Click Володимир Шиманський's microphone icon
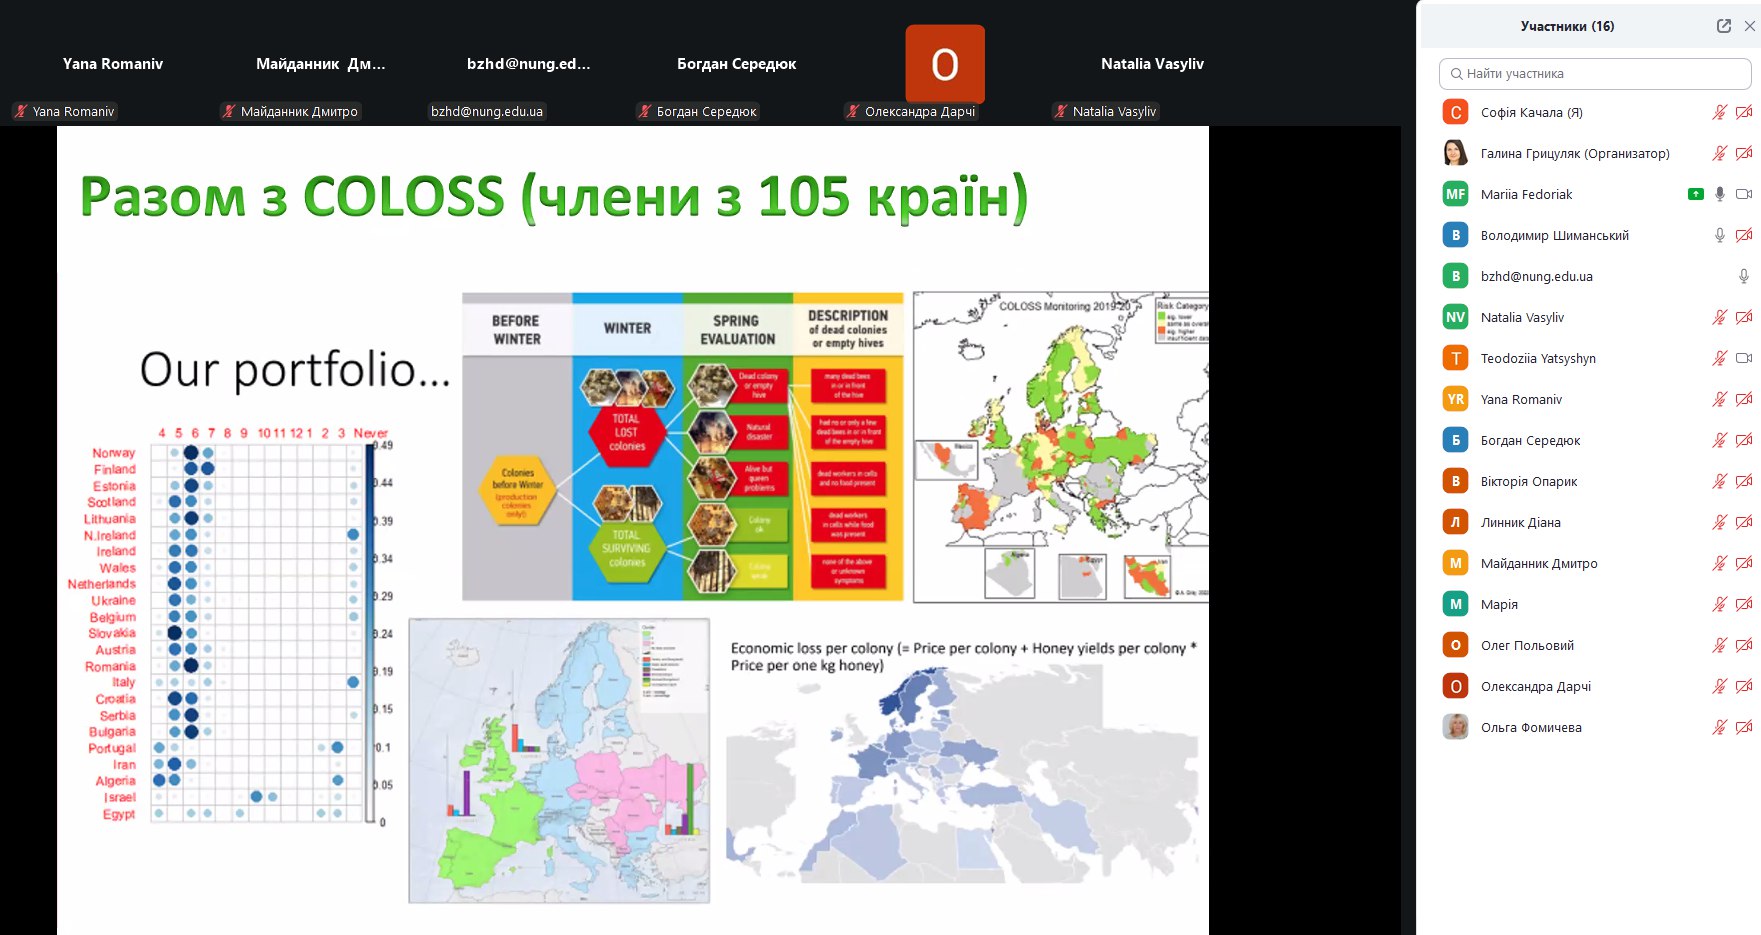 pos(1719,235)
